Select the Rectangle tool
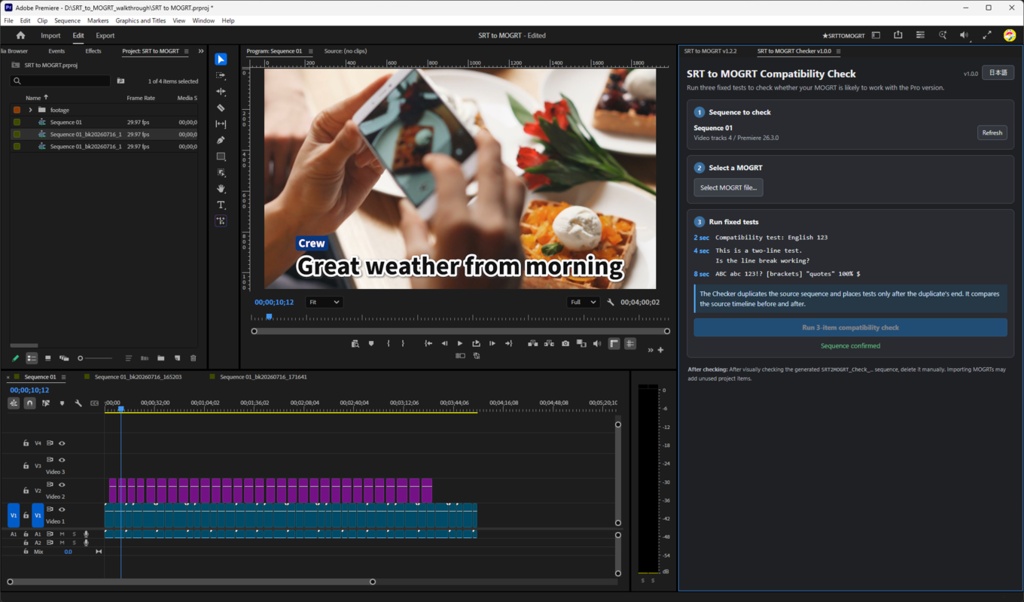Image resolution: width=1024 pixels, height=602 pixels. 221,157
